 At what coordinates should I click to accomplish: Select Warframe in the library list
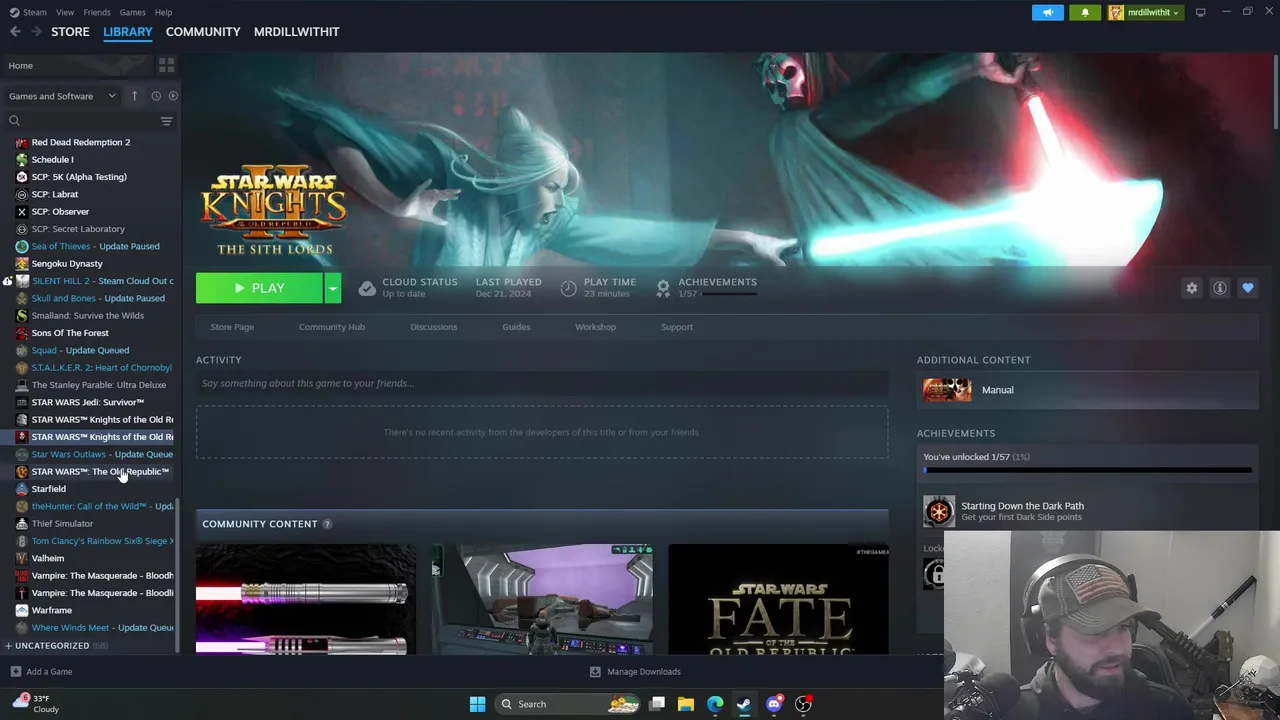[51, 610]
